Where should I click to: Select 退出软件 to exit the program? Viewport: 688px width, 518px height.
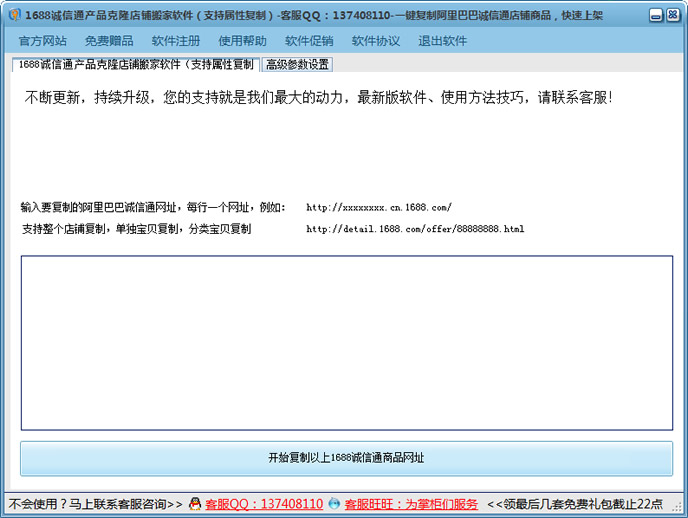(x=442, y=41)
